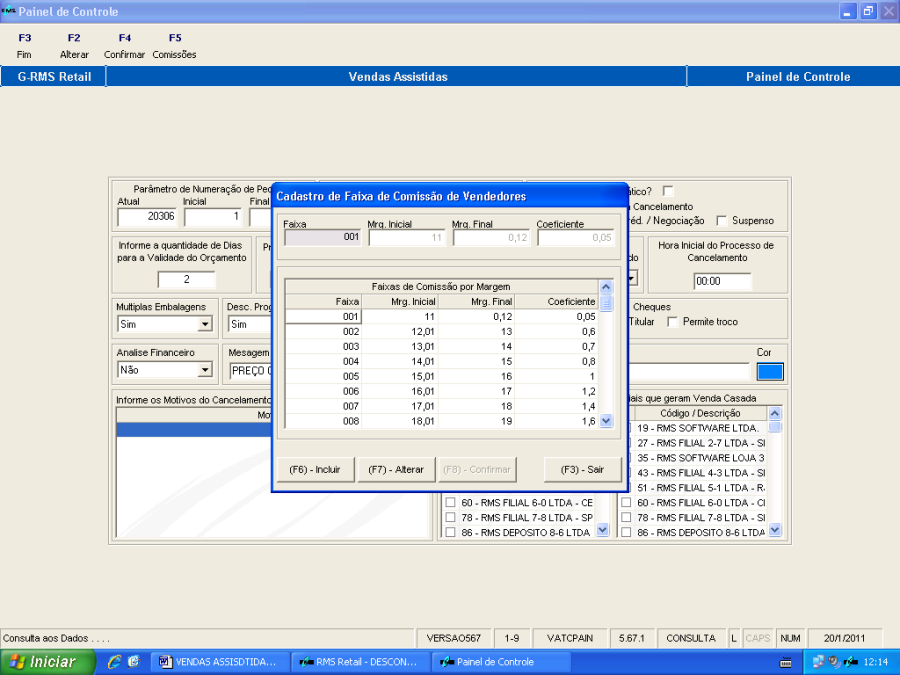900x675 pixels.
Task: Expand the Multiplas Embalagens dropdown
Action: coord(205,325)
